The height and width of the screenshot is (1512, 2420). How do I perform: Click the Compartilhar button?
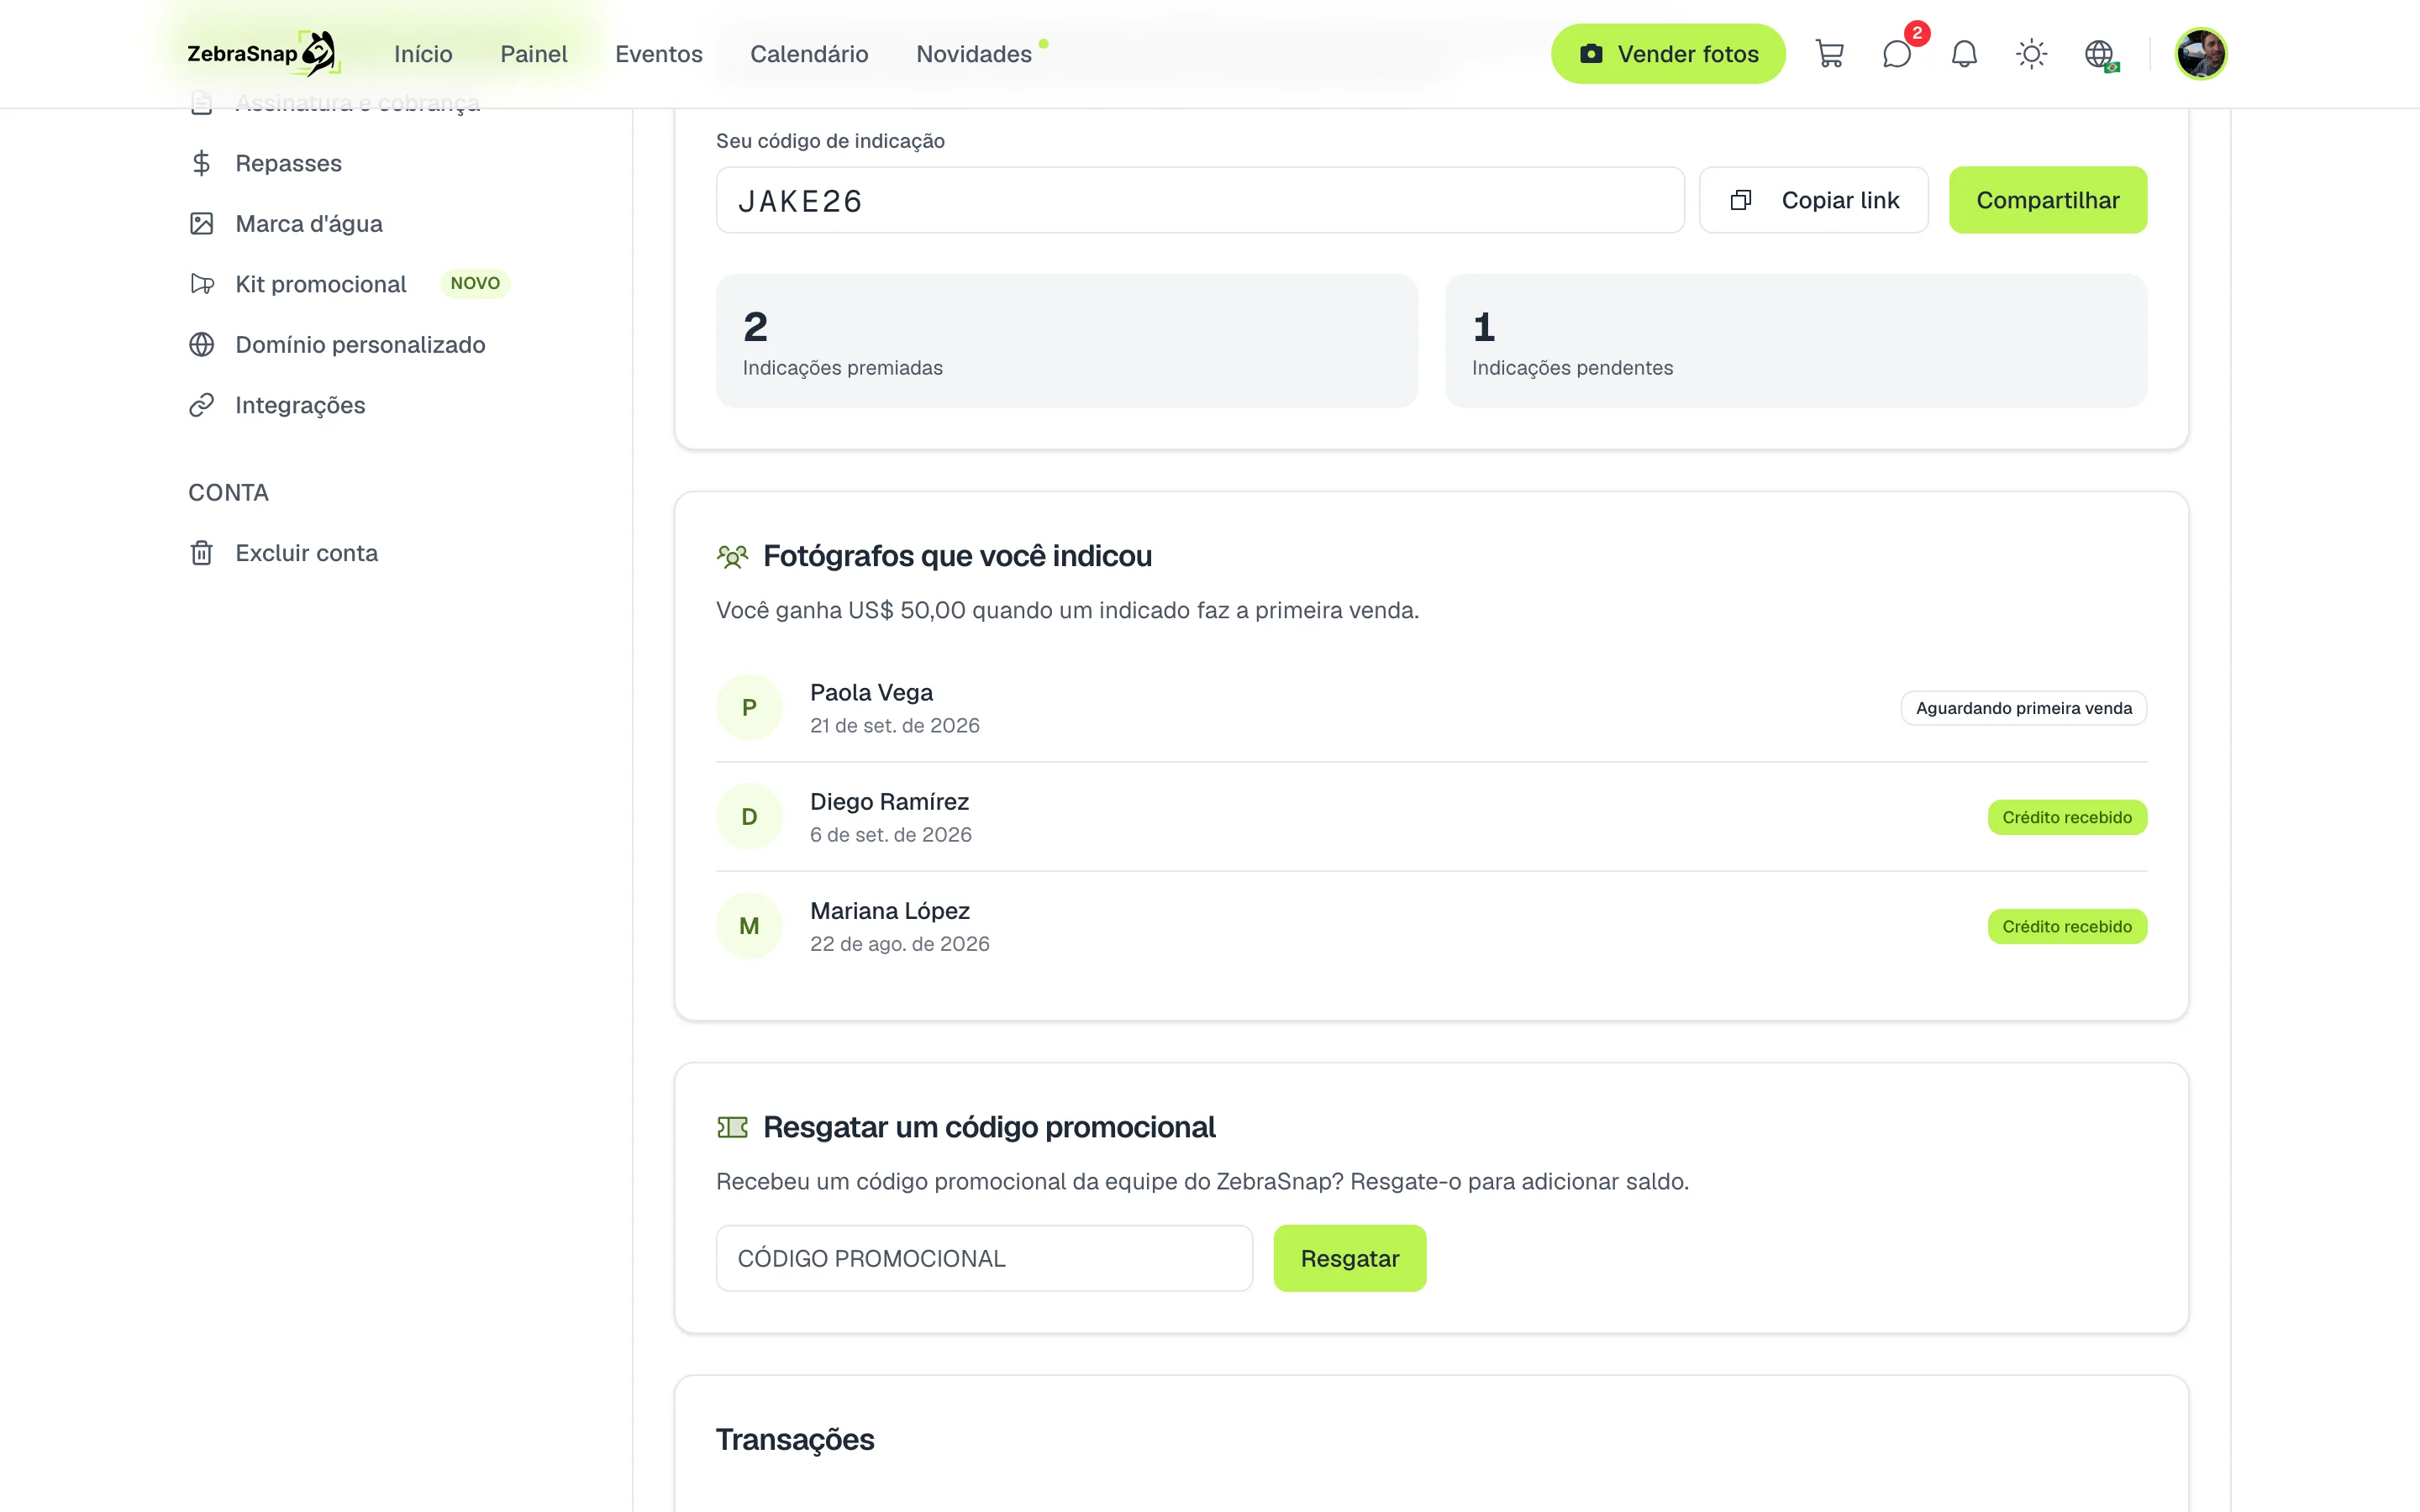(2047, 200)
